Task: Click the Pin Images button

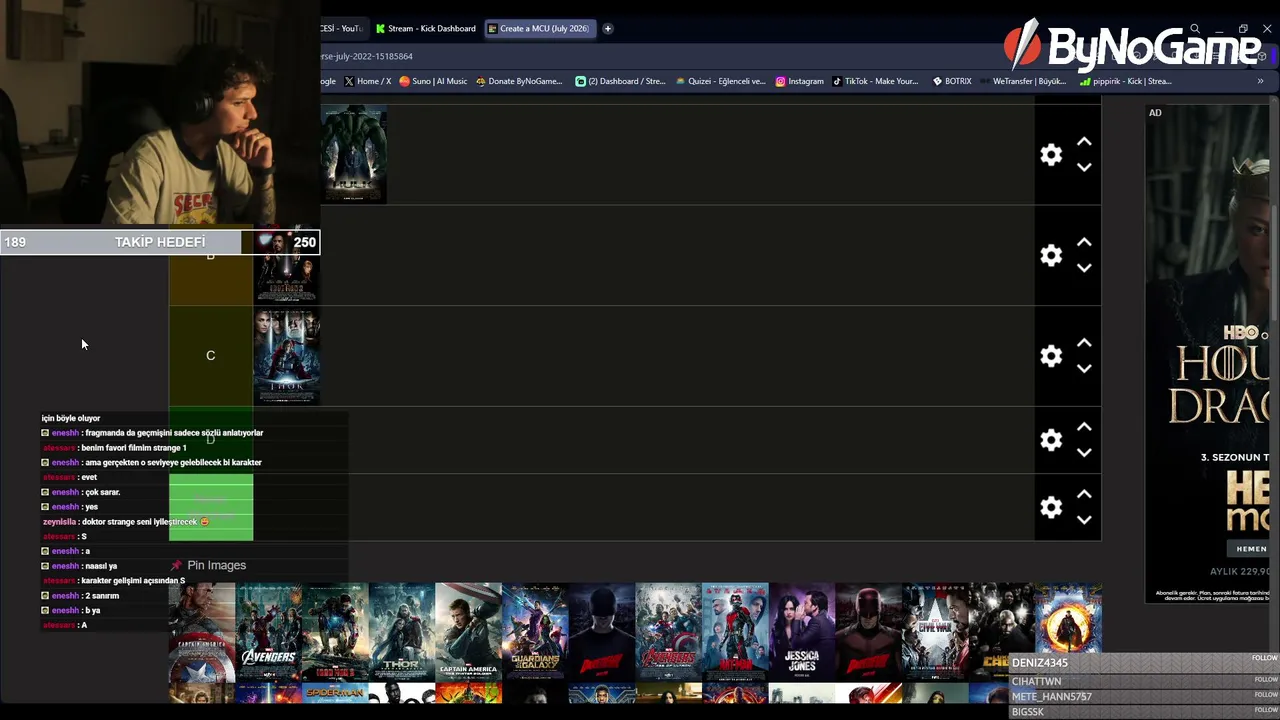Action: pyautogui.click(x=208, y=565)
